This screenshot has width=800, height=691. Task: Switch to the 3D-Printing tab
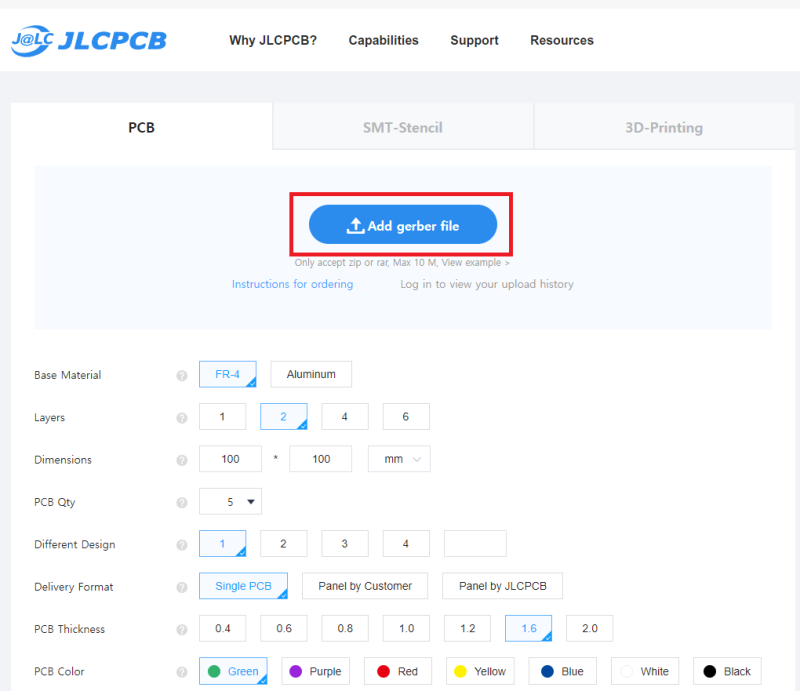pyautogui.click(x=664, y=127)
